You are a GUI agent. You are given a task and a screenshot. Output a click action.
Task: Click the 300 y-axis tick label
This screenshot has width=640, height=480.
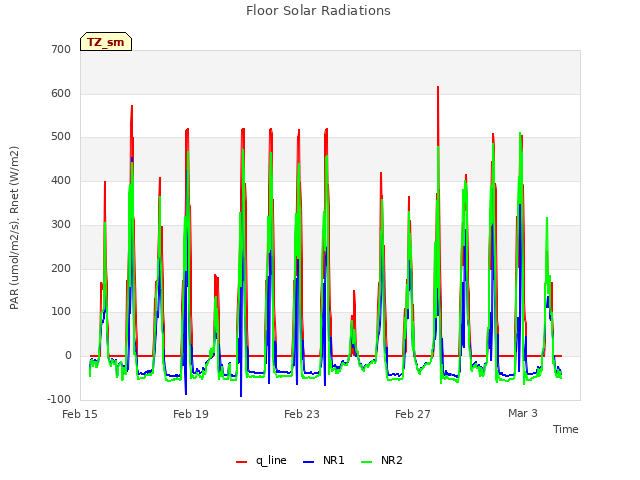(61, 224)
